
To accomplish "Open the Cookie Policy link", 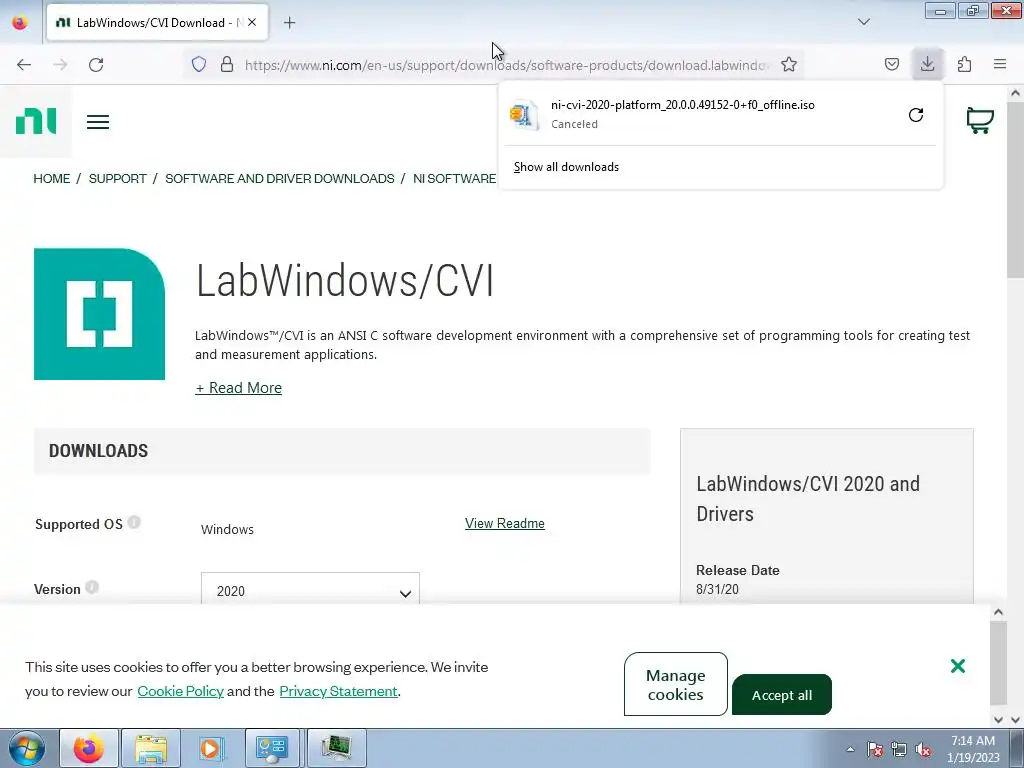I will point(180,691).
